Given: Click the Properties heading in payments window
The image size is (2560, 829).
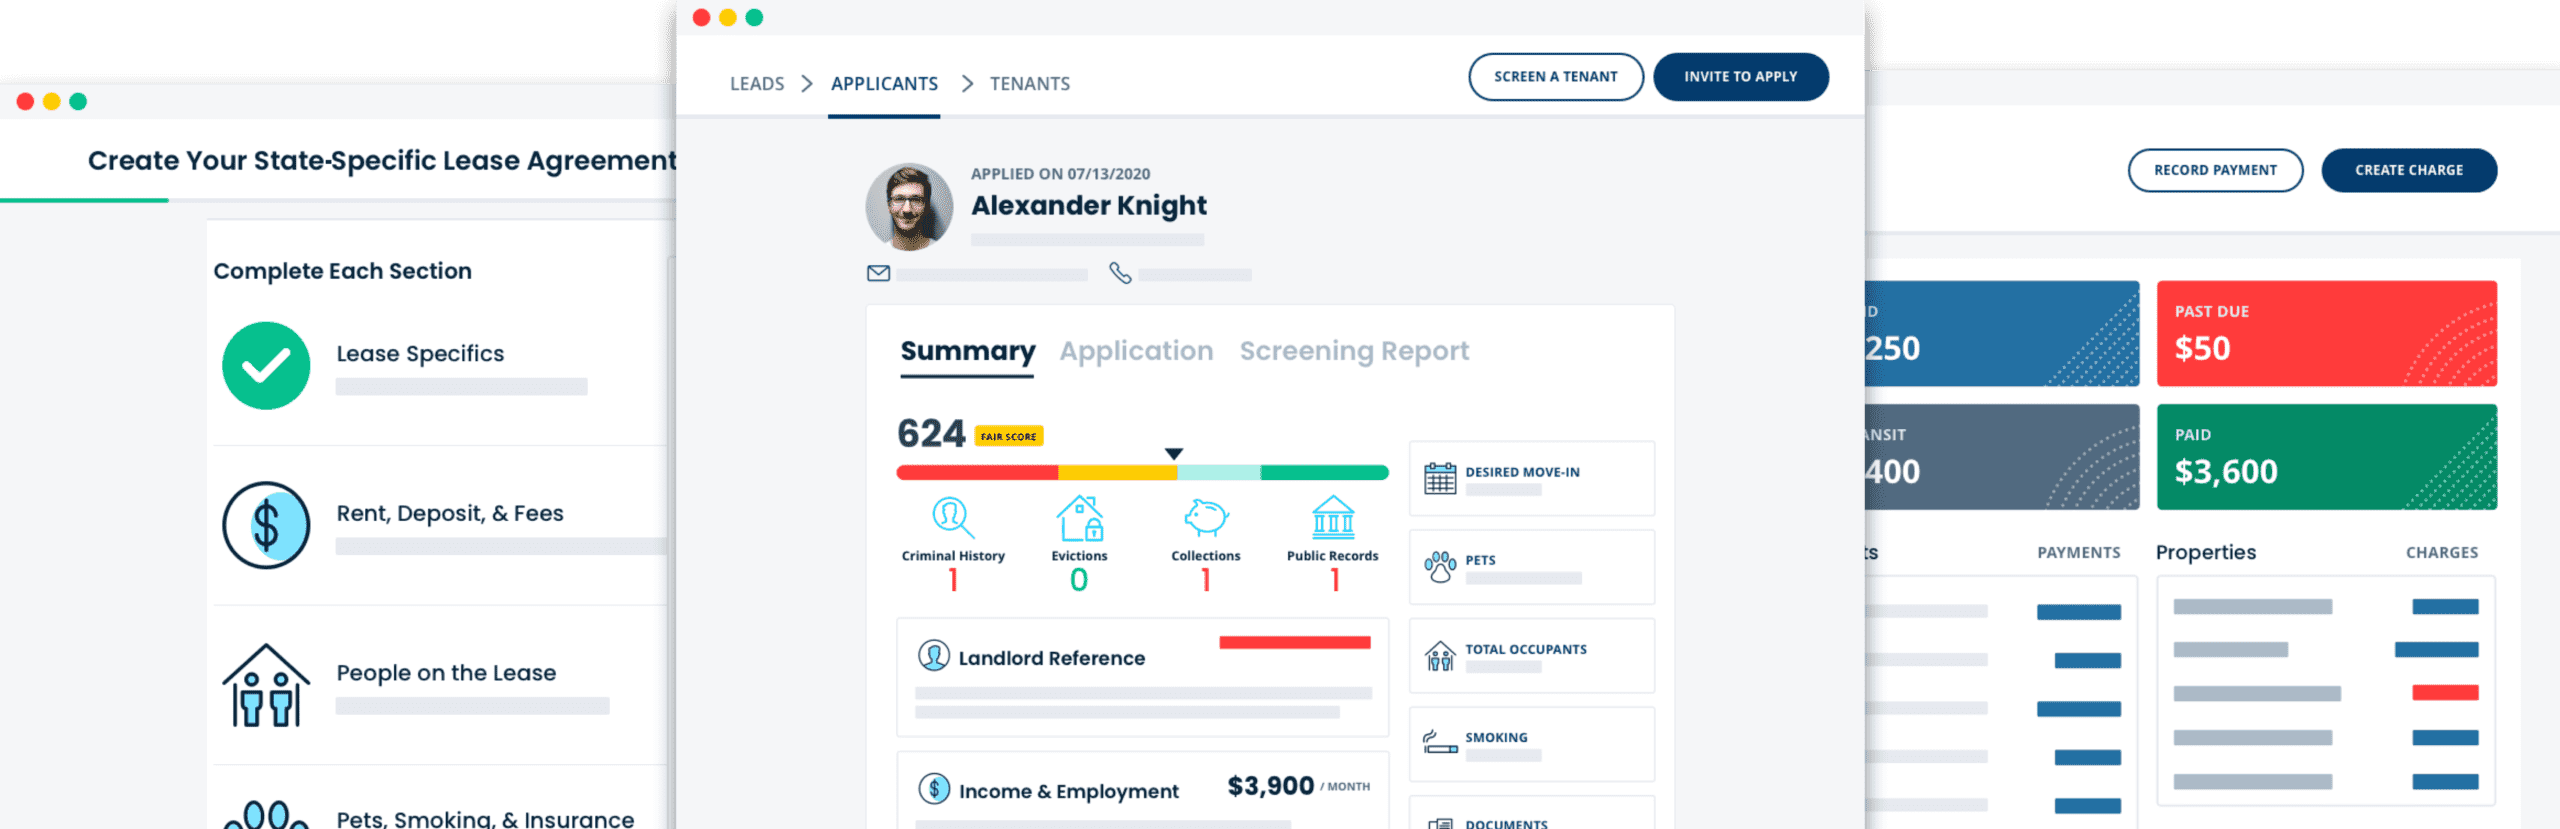Looking at the screenshot, I should [2206, 552].
